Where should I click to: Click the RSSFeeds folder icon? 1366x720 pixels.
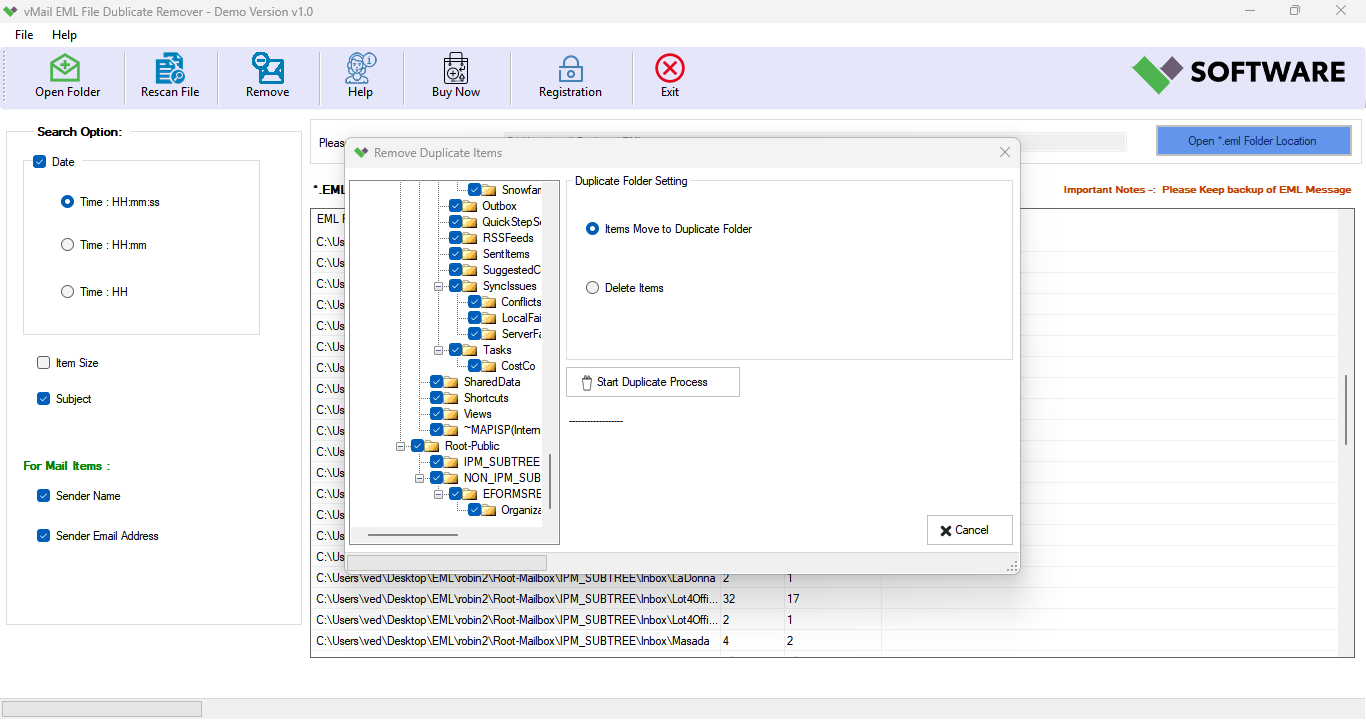pyautogui.click(x=470, y=238)
